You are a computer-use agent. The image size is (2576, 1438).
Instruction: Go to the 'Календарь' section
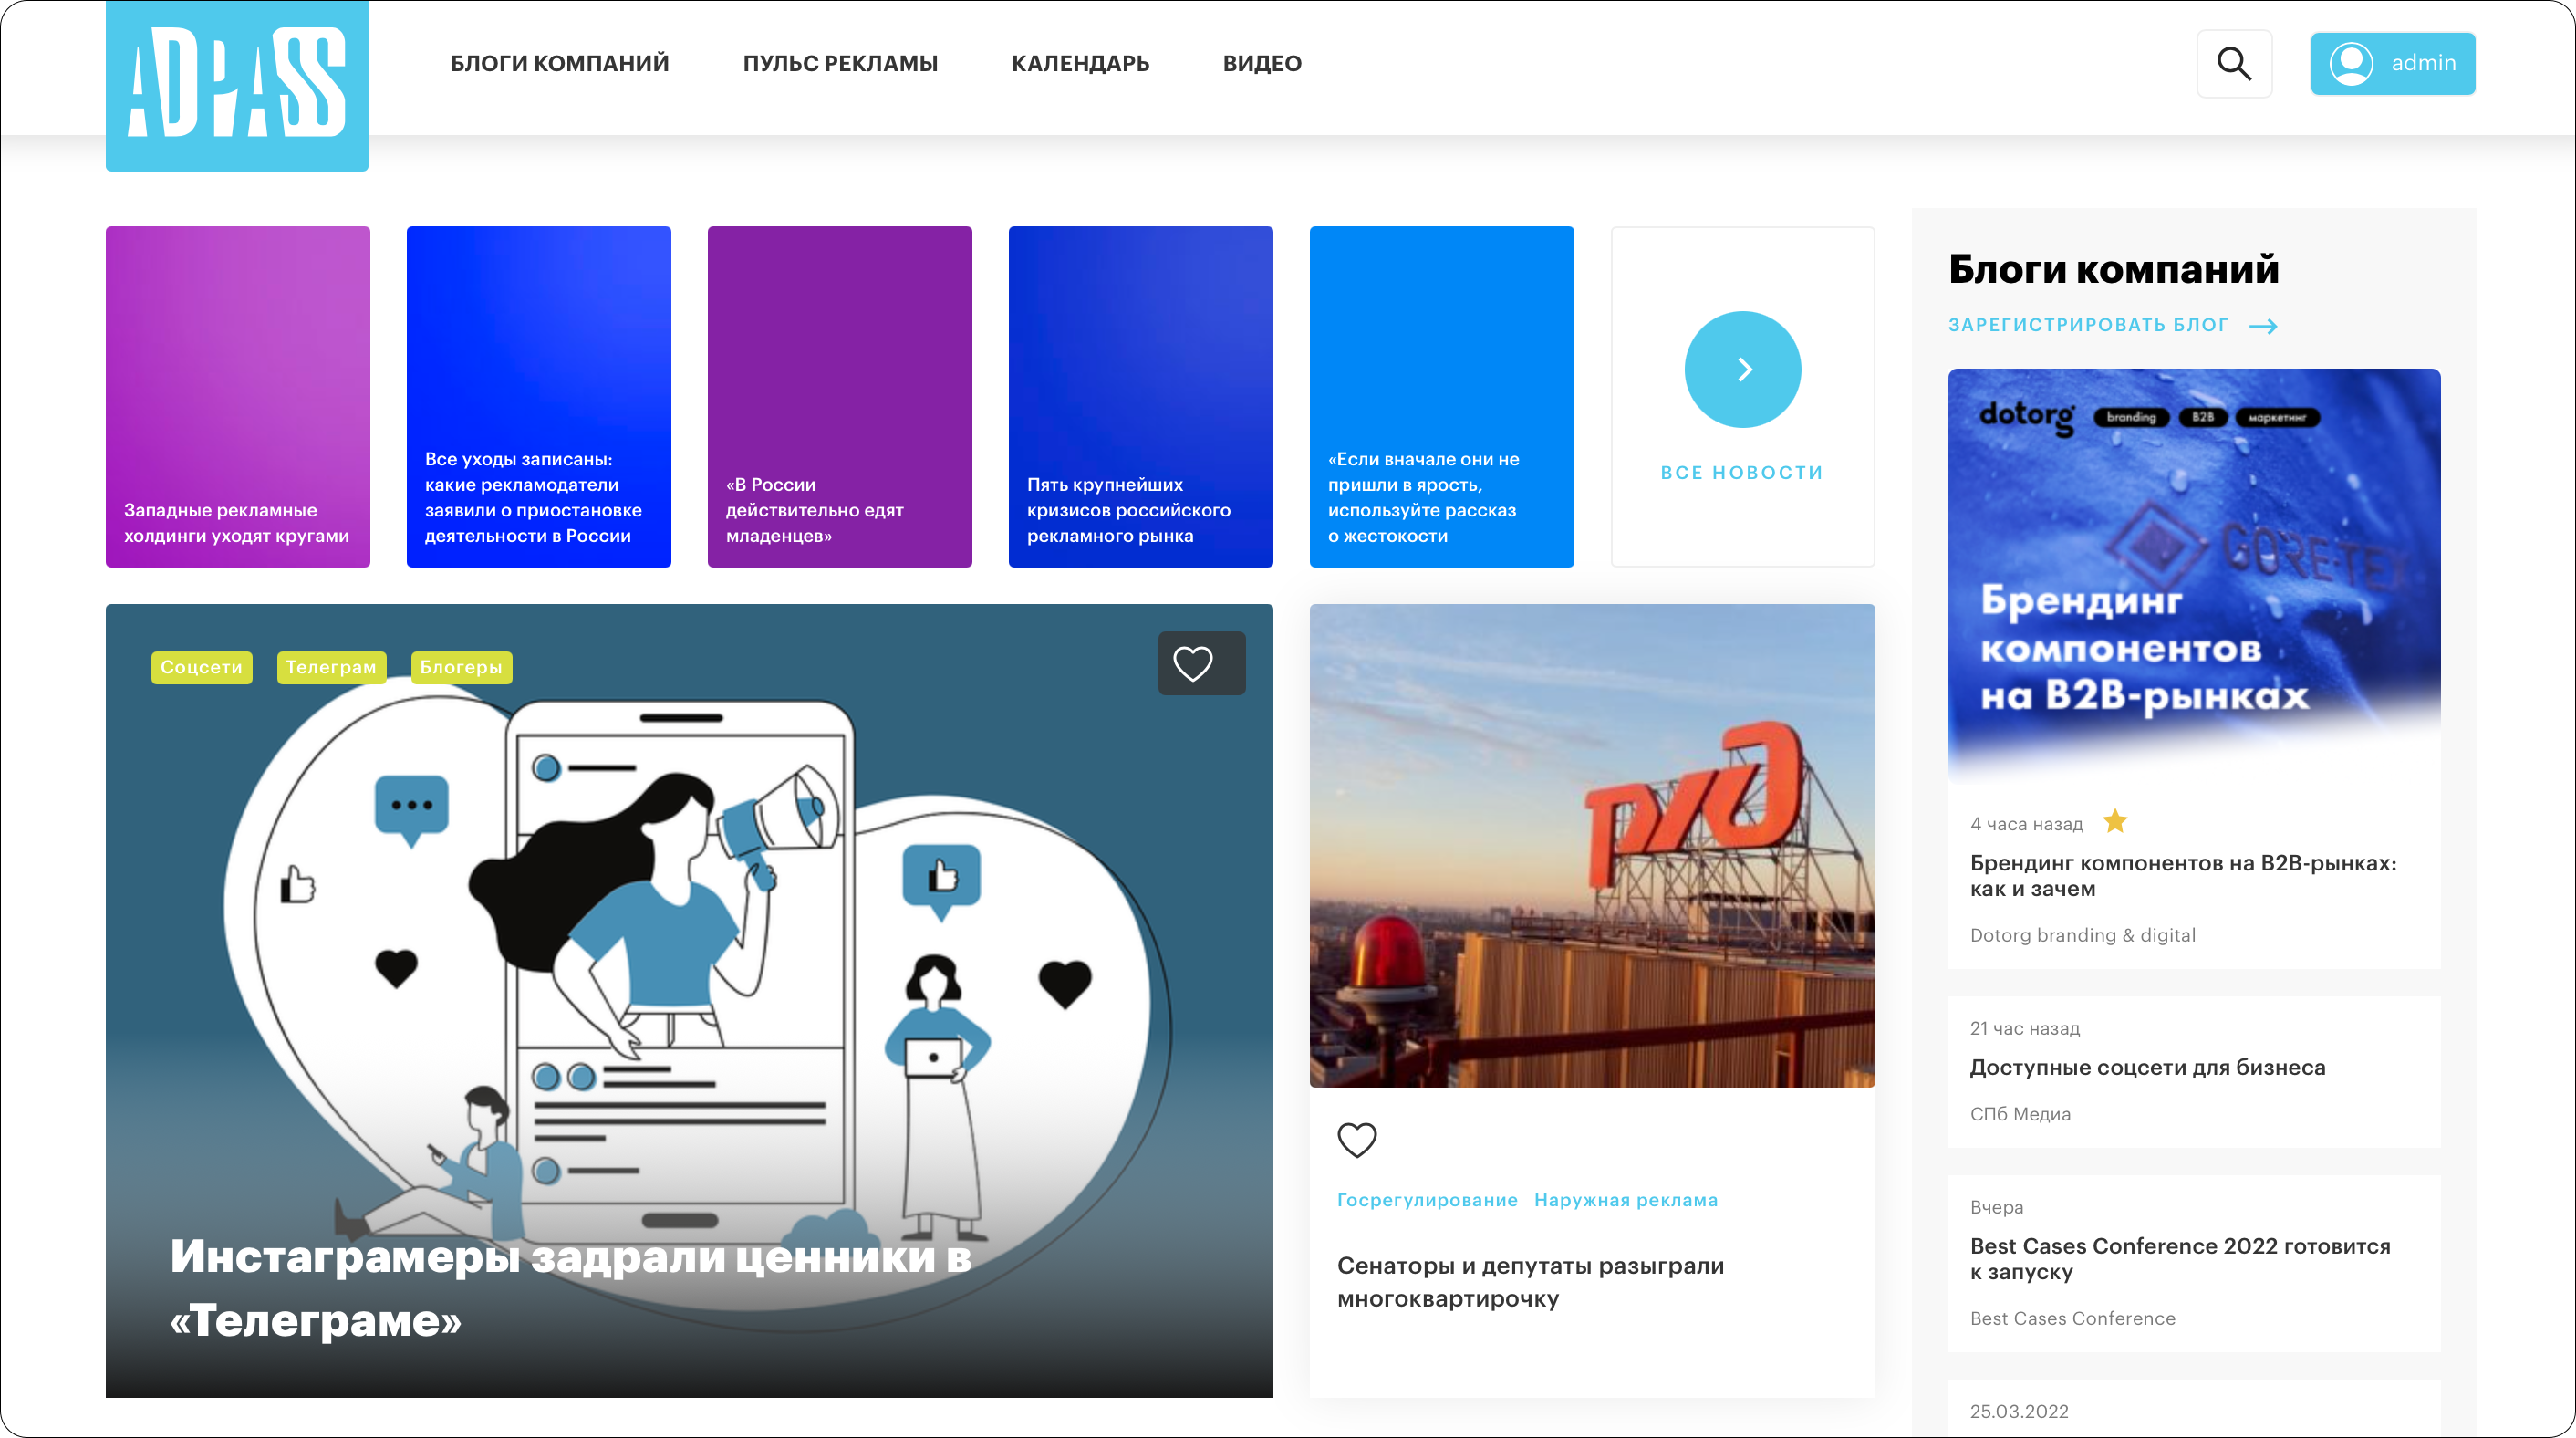1080,64
